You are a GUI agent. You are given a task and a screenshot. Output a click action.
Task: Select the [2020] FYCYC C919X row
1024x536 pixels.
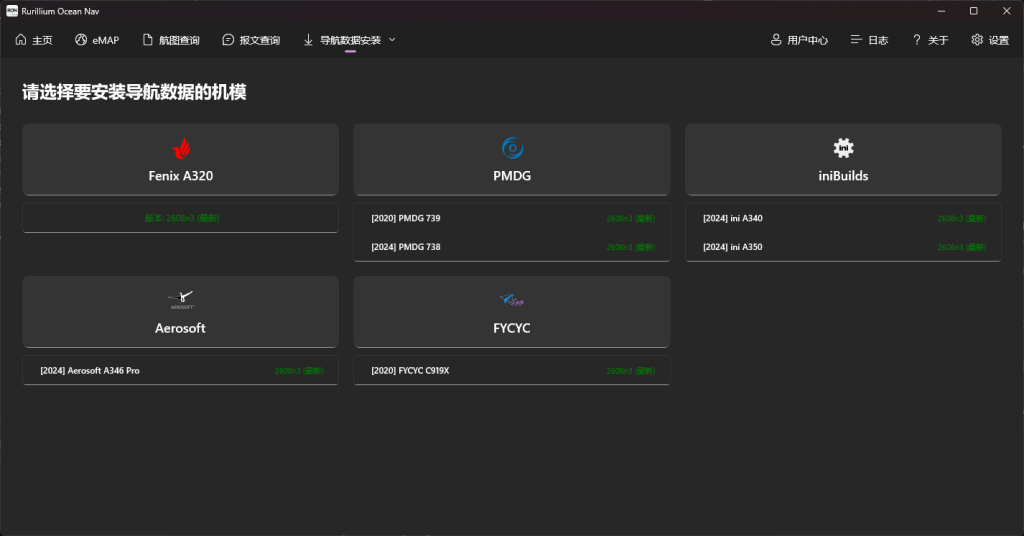[x=512, y=370]
